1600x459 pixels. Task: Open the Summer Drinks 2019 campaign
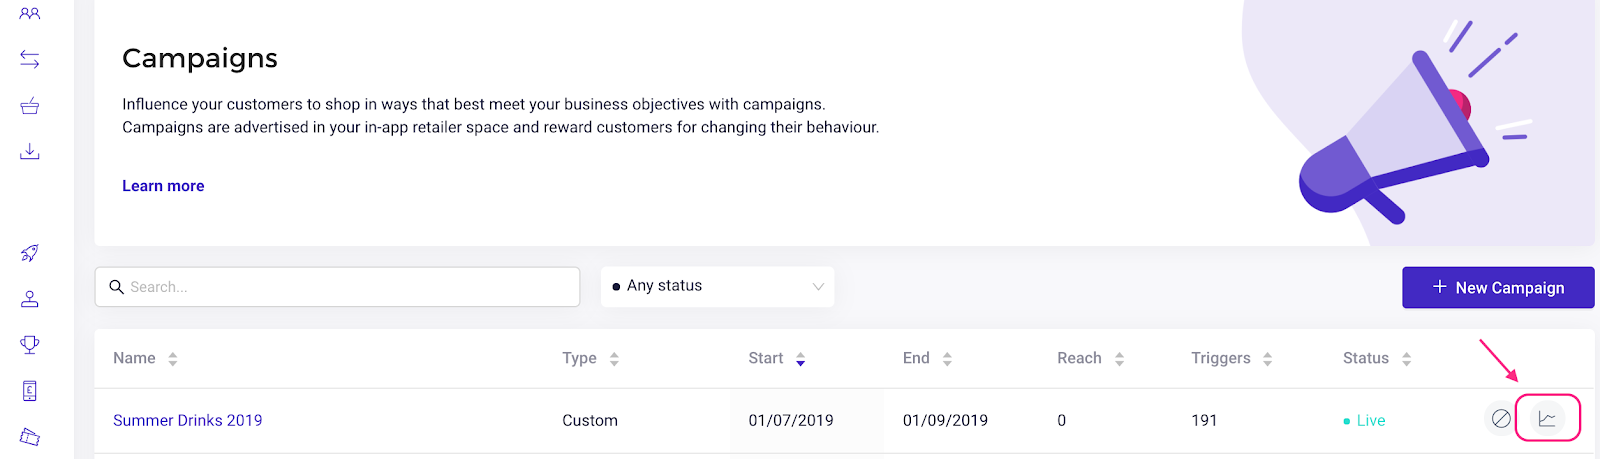pyautogui.click(x=188, y=420)
